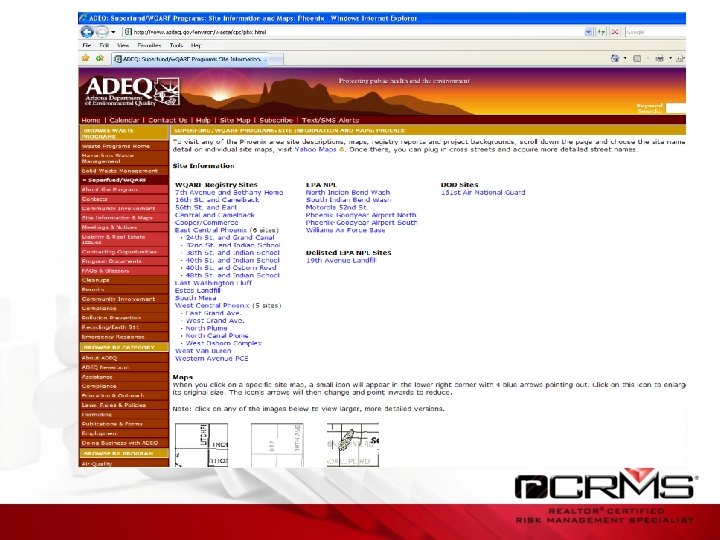Click the Yahoo Maps link
This screenshot has height=540, width=720.
coord(316,150)
